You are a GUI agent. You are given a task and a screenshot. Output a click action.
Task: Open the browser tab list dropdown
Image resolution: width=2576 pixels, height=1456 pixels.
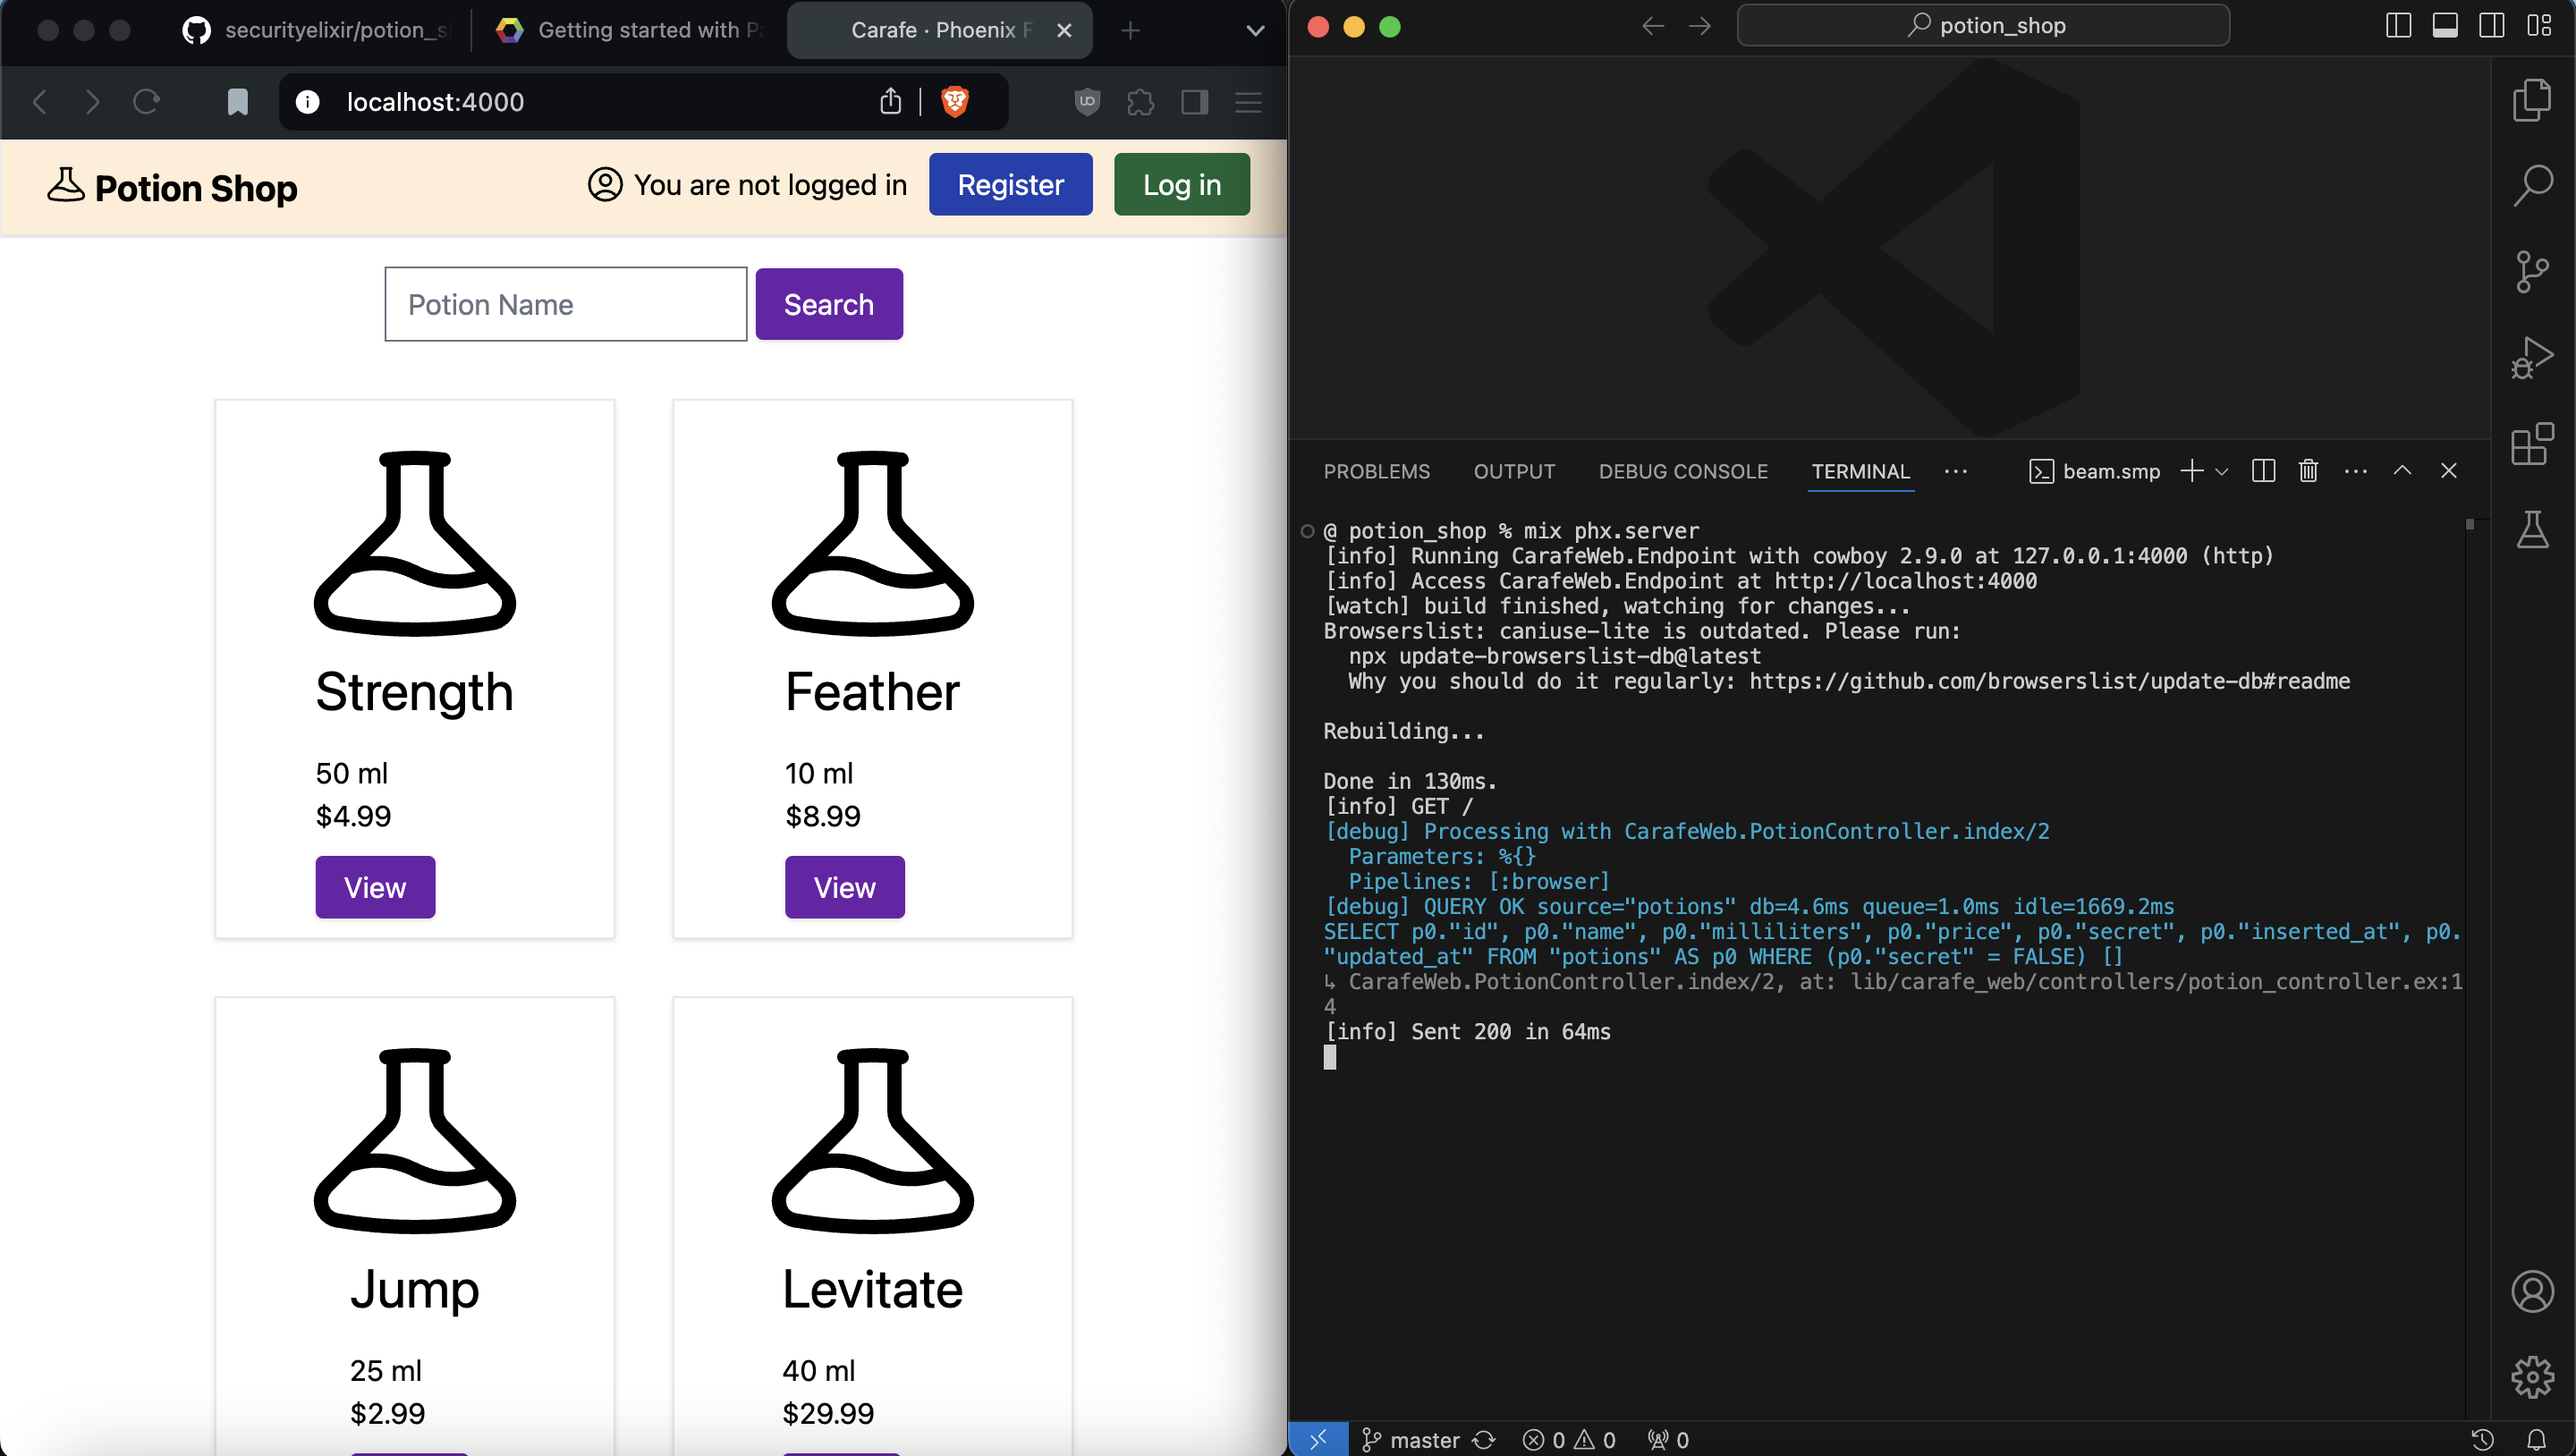click(1255, 30)
